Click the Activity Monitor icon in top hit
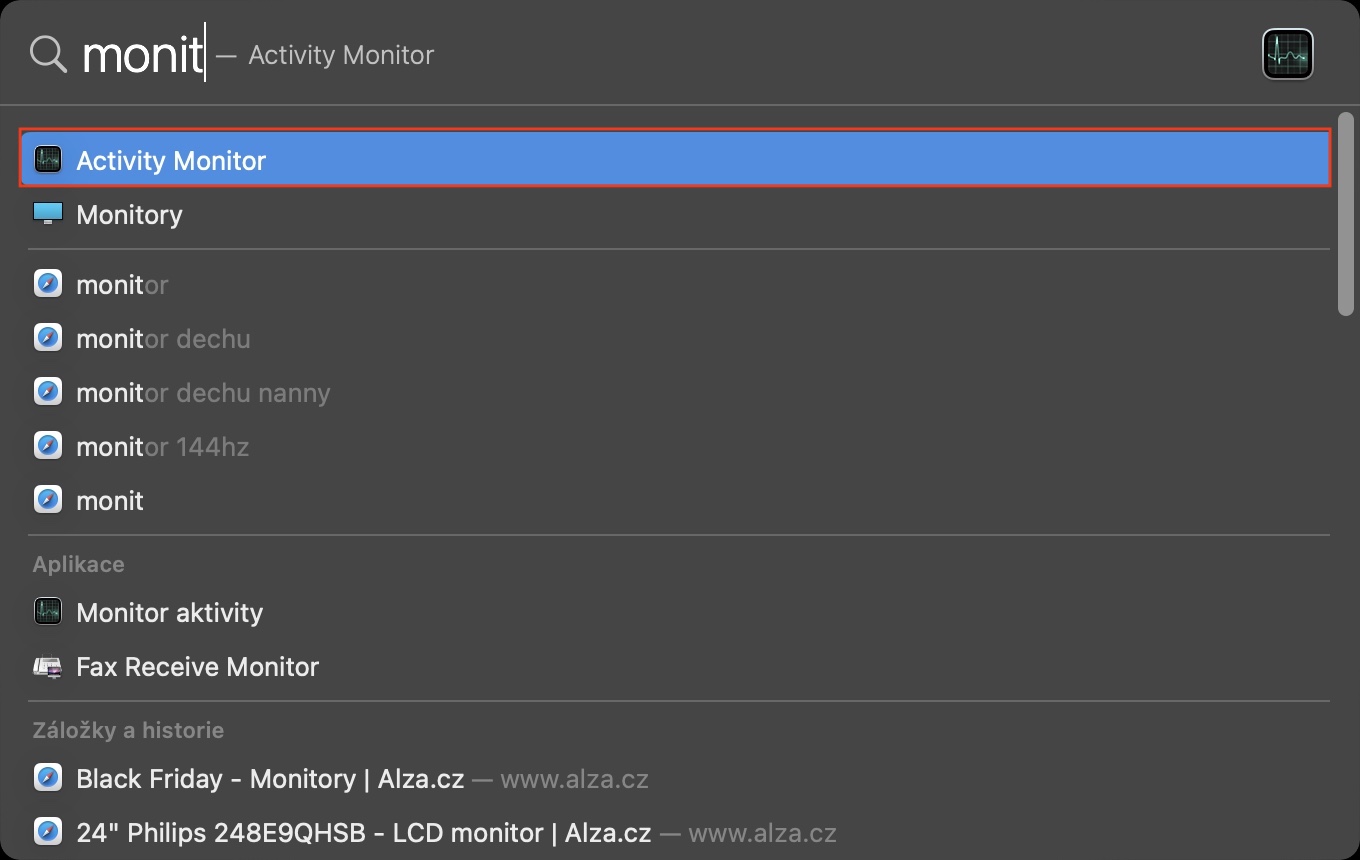 coord(48,159)
